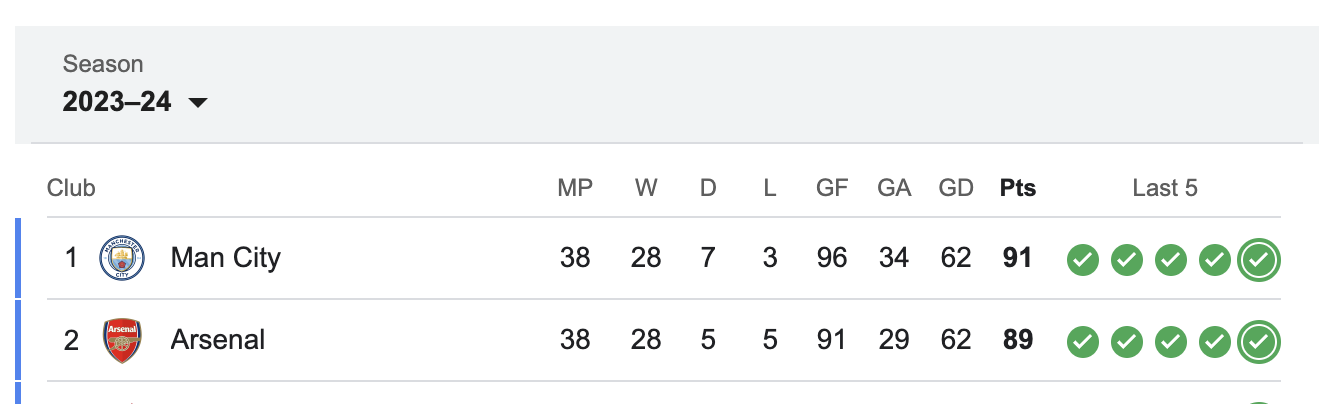The height and width of the screenshot is (404, 1320).
Task: Click Arsenal's first Last 5 win icon
Action: pyautogui.click(x=1082, y=342)
